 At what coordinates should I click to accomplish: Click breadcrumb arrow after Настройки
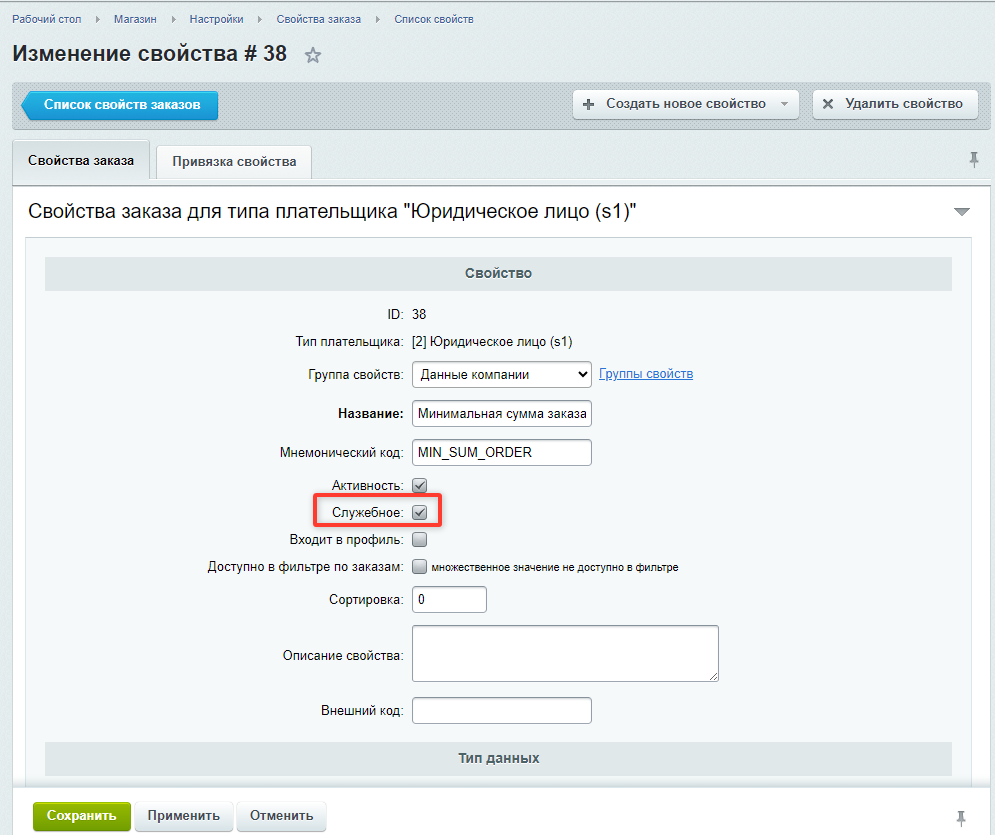260,20
